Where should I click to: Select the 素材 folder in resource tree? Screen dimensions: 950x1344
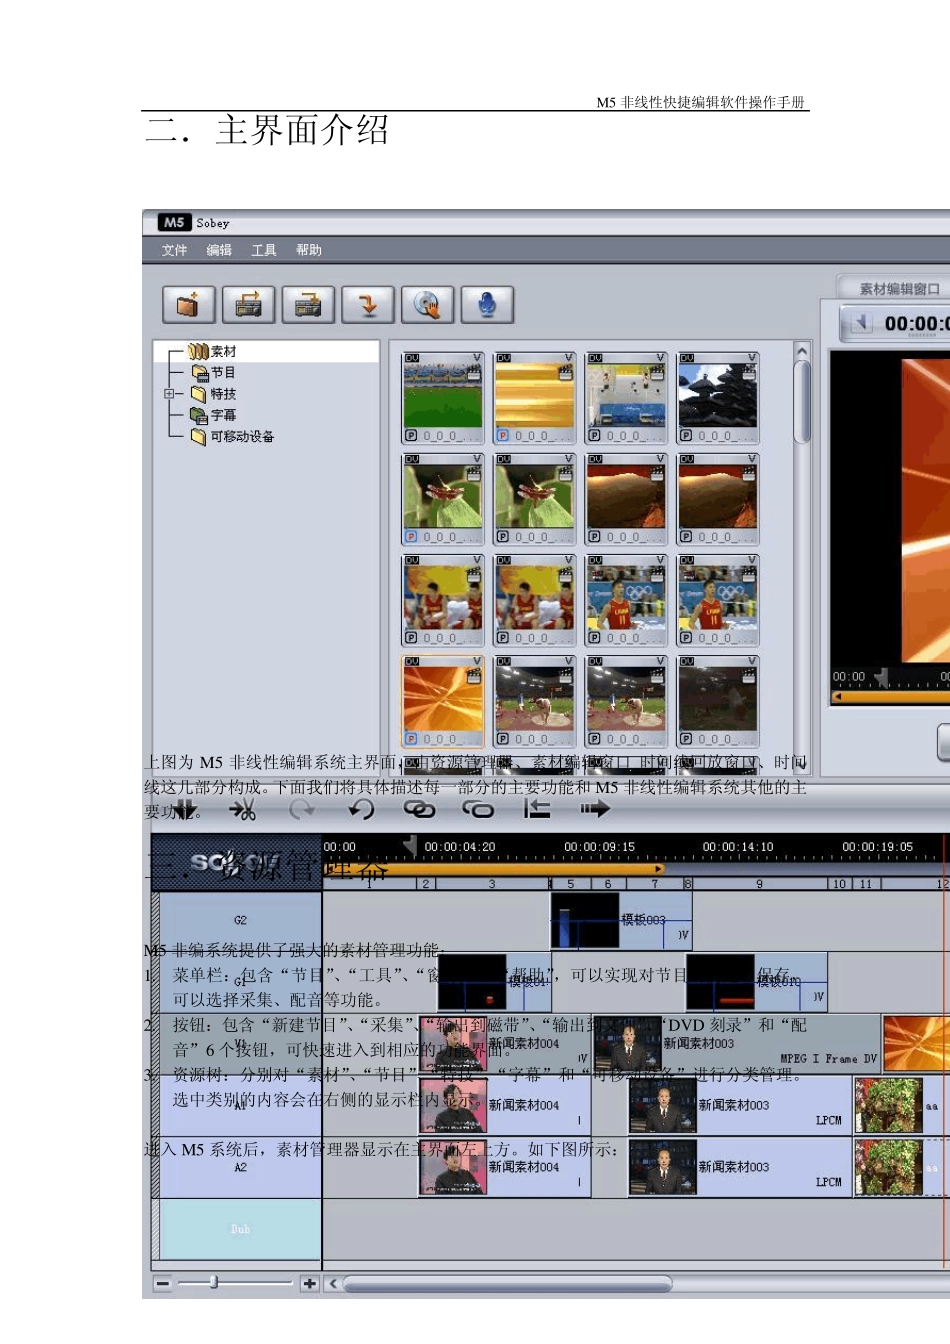[x=212, y=352]
